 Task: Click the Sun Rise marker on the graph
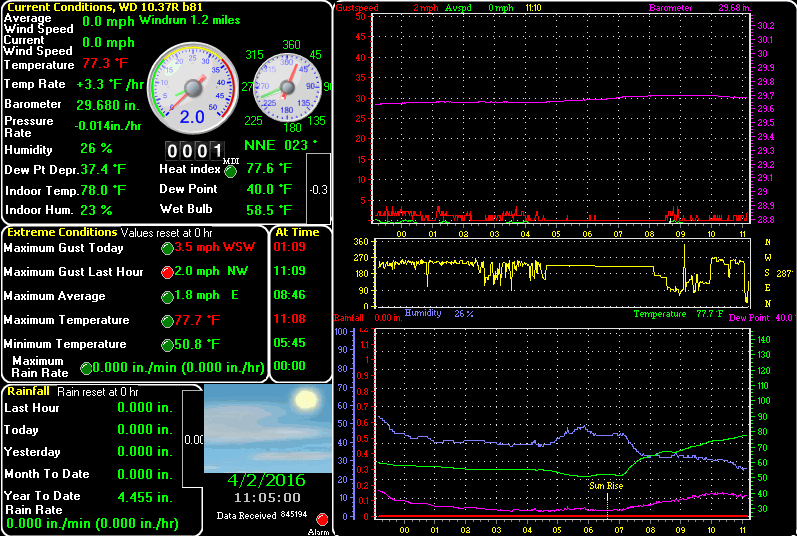[605, 486]
